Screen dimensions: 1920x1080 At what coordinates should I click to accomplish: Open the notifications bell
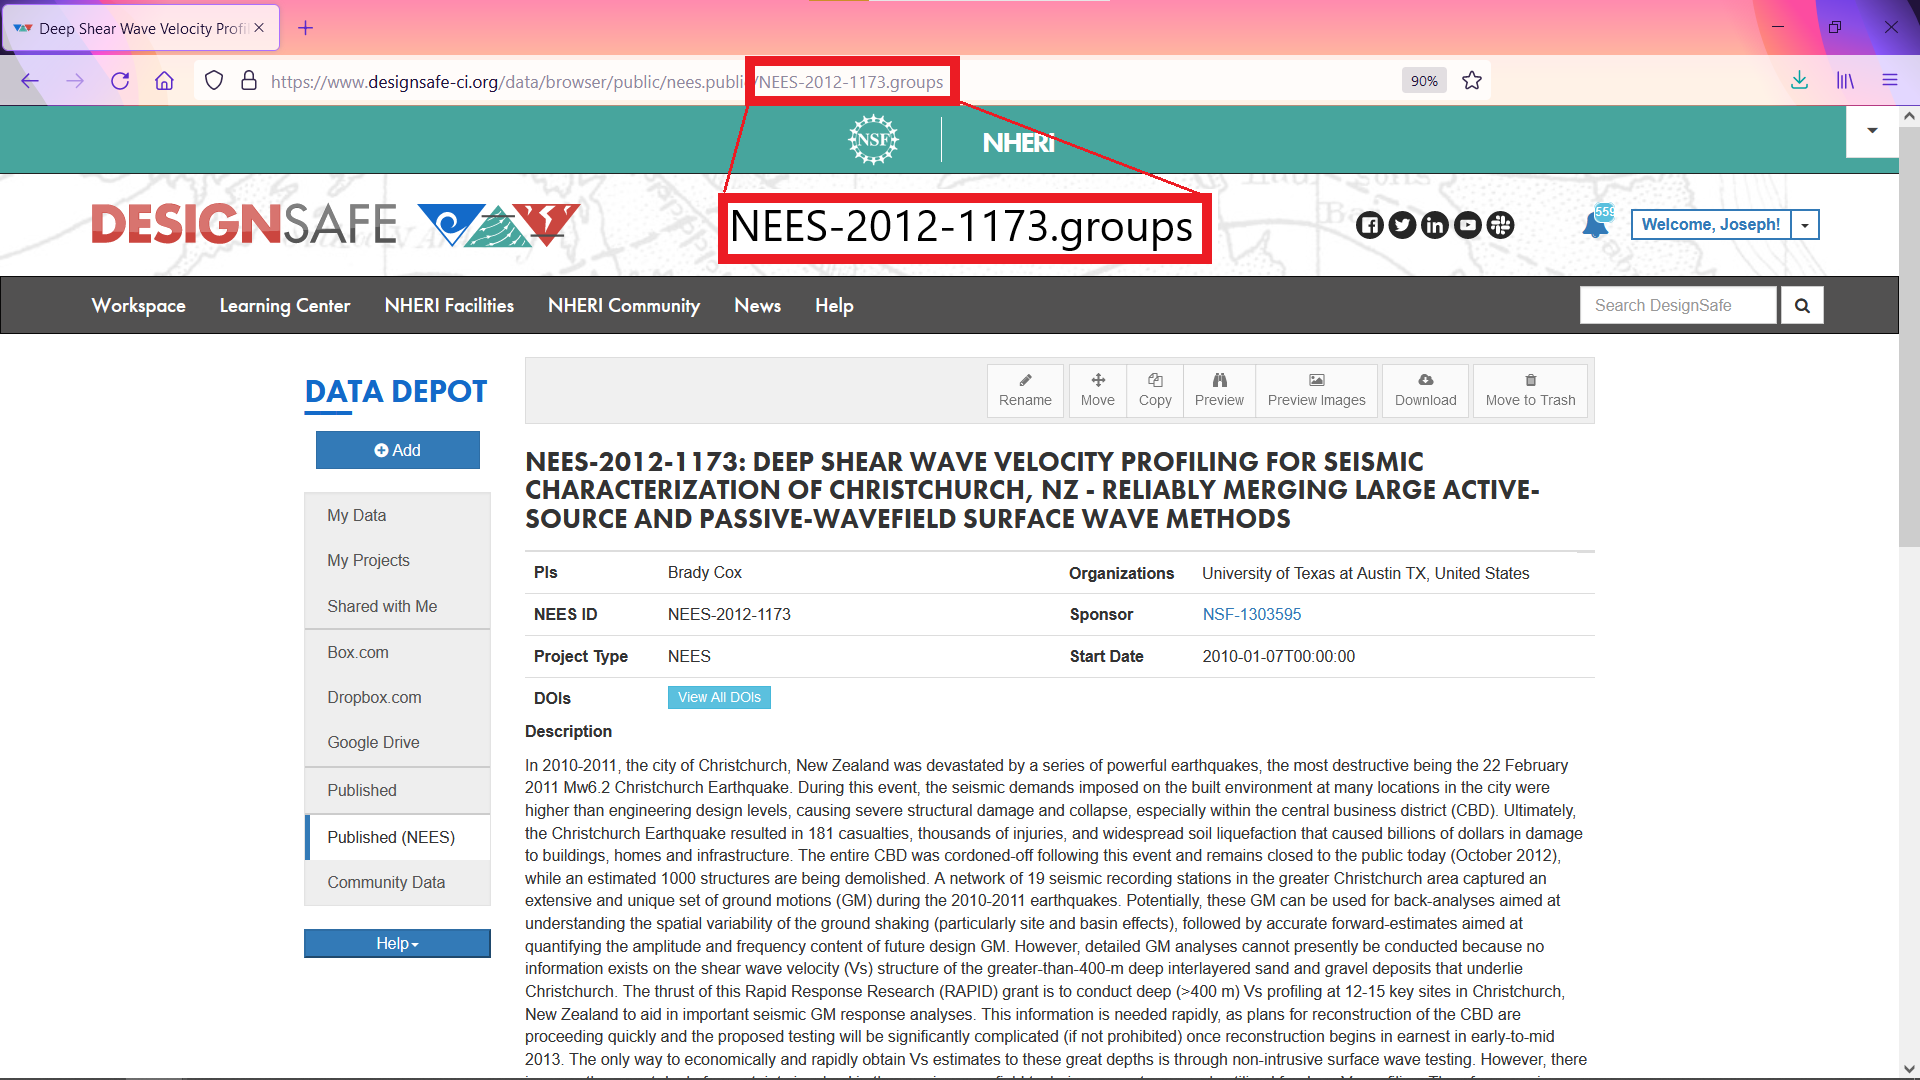pos(1596,224)
